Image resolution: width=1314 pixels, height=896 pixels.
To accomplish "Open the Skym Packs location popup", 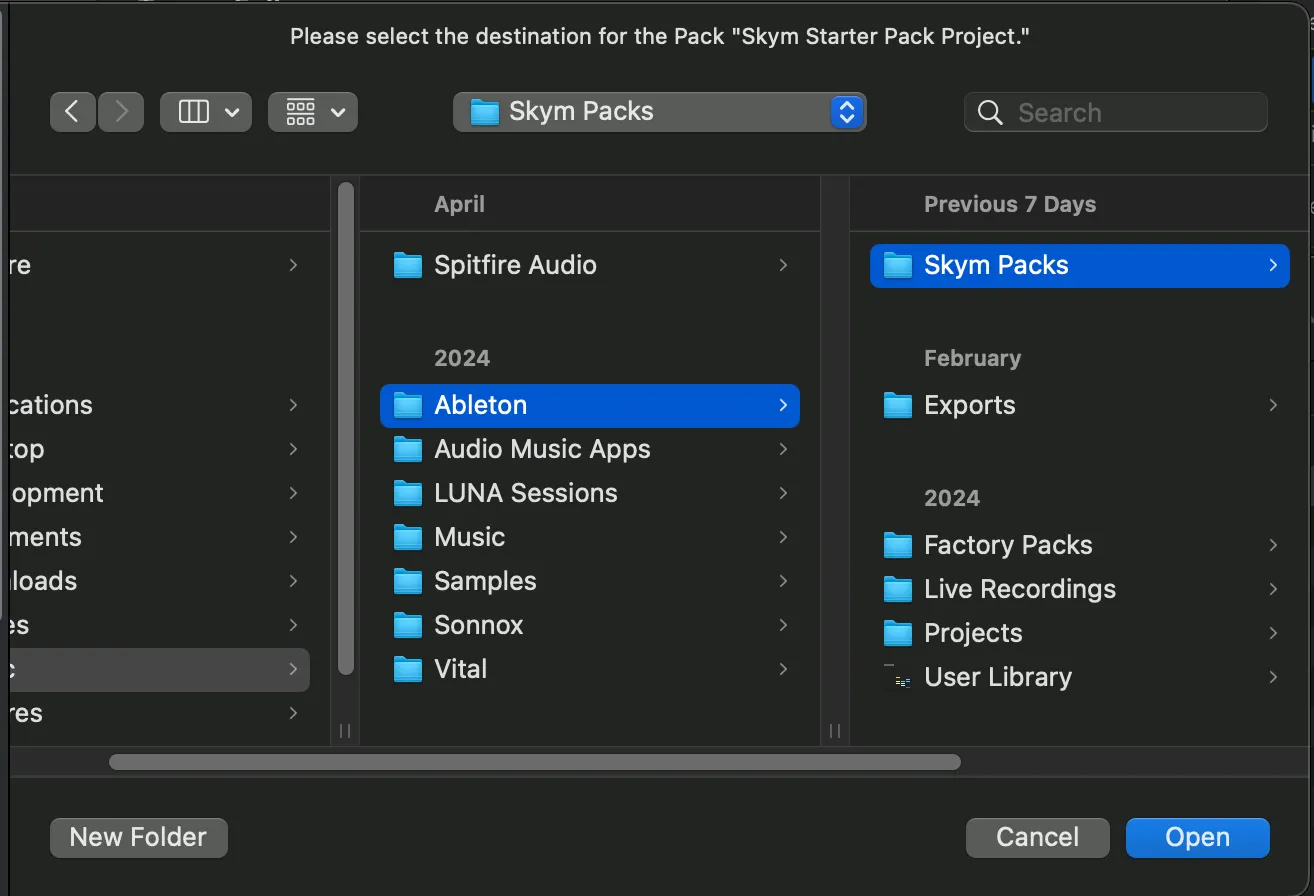I will (660, 112).
